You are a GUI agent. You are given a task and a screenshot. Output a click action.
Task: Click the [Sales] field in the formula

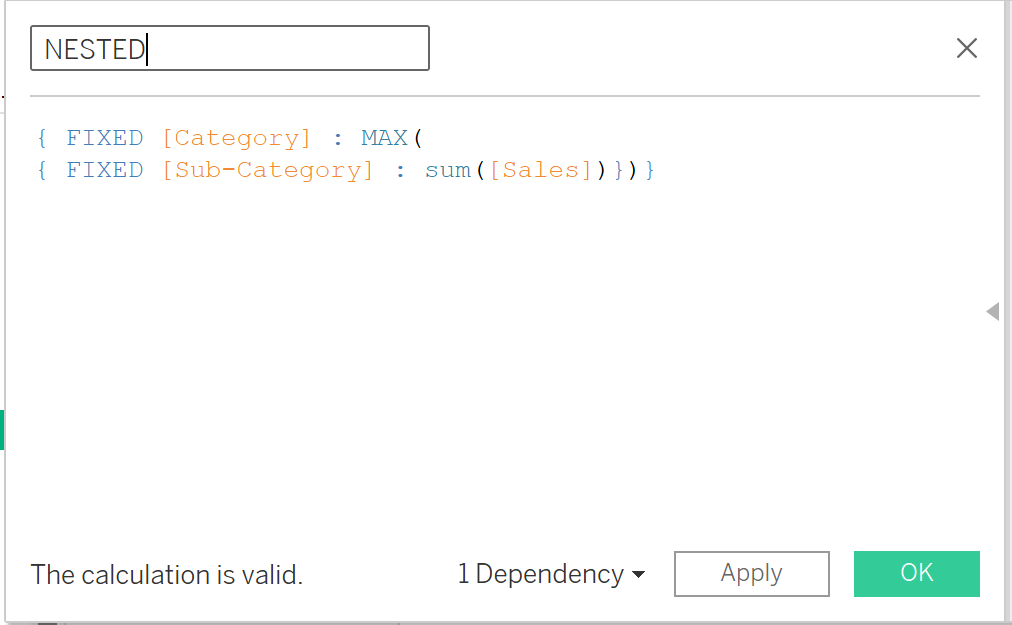[541, 170]
